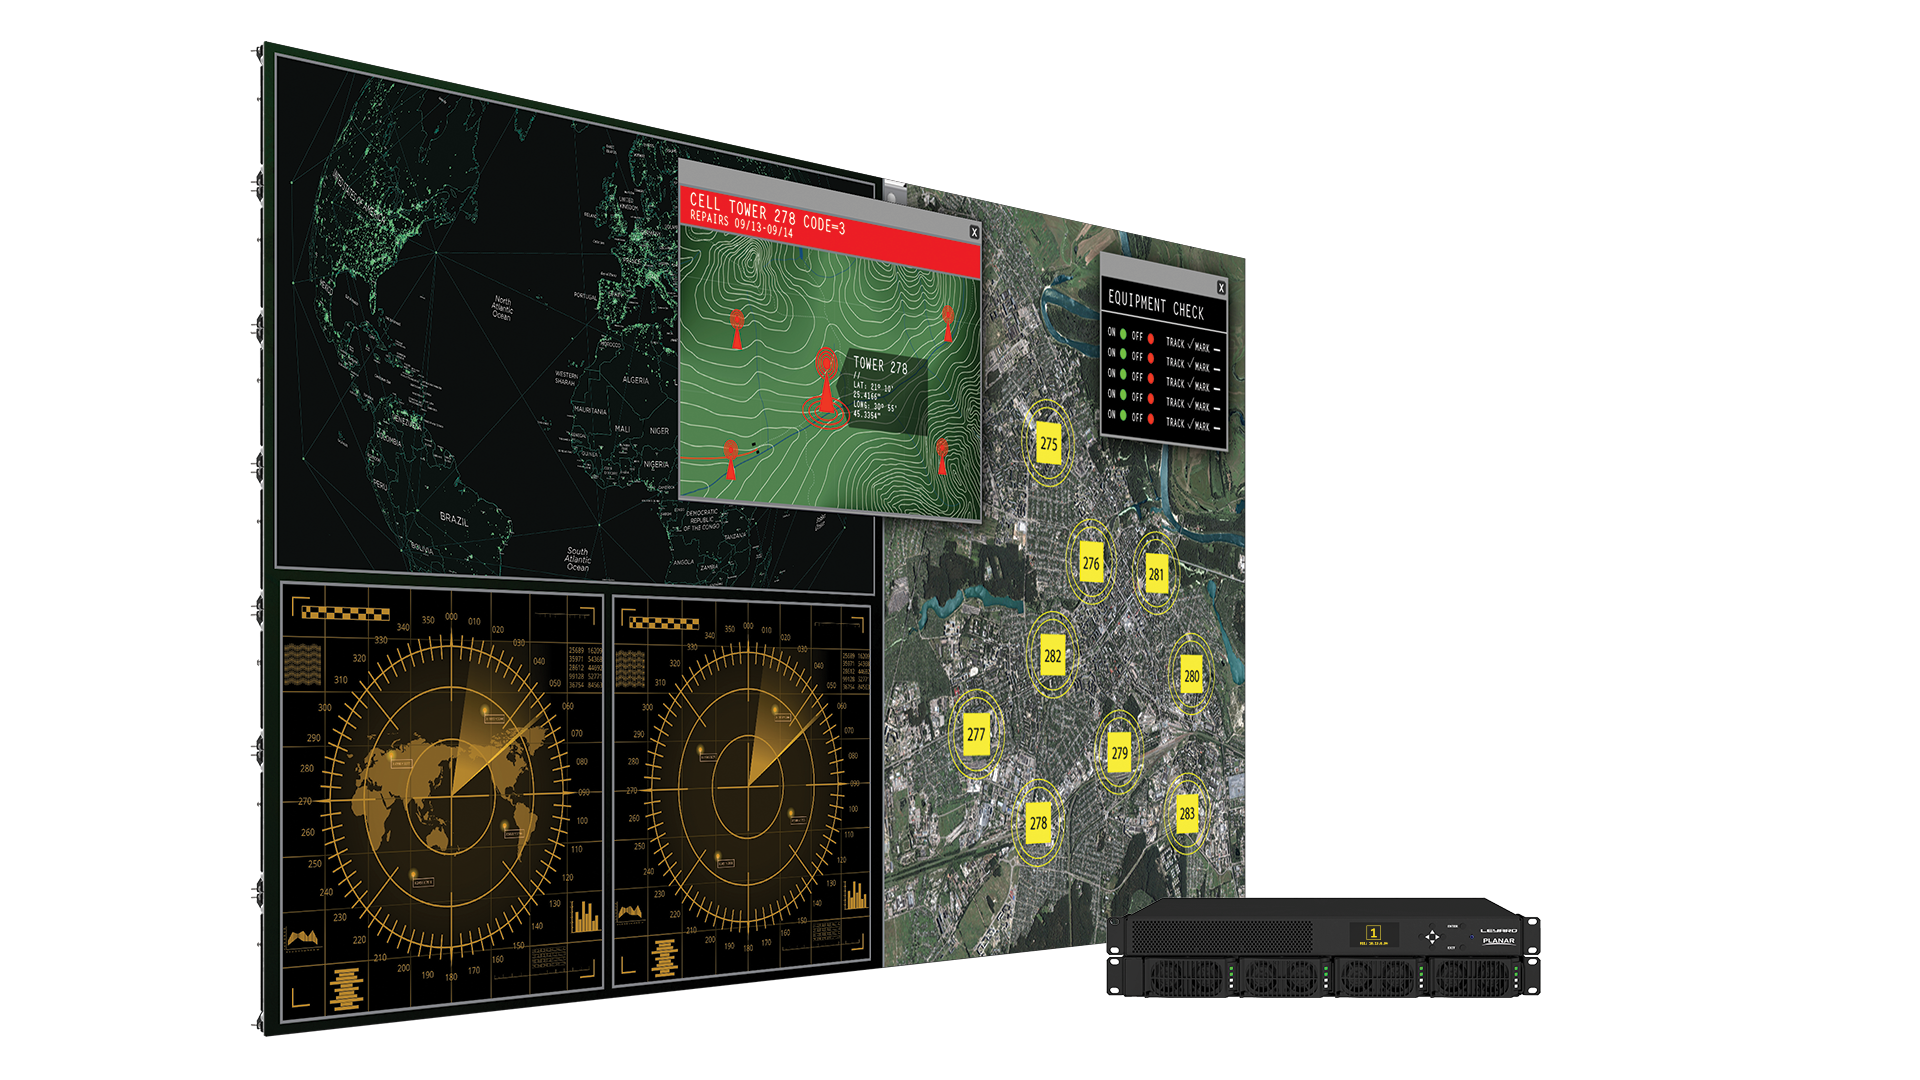The width and height of the screenshot is (1920, 1080).
Task: Select yellow map marker 277
Action: click(976, 734)
